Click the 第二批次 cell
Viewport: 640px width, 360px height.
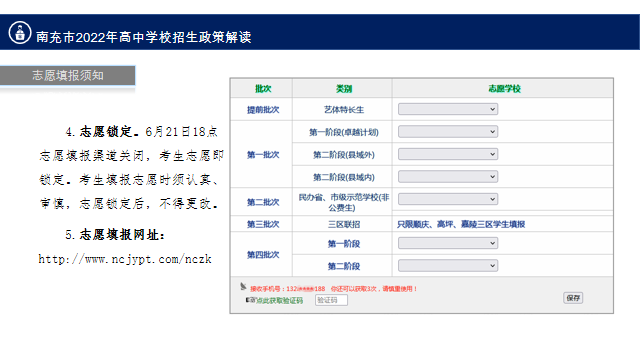point(263,202)
